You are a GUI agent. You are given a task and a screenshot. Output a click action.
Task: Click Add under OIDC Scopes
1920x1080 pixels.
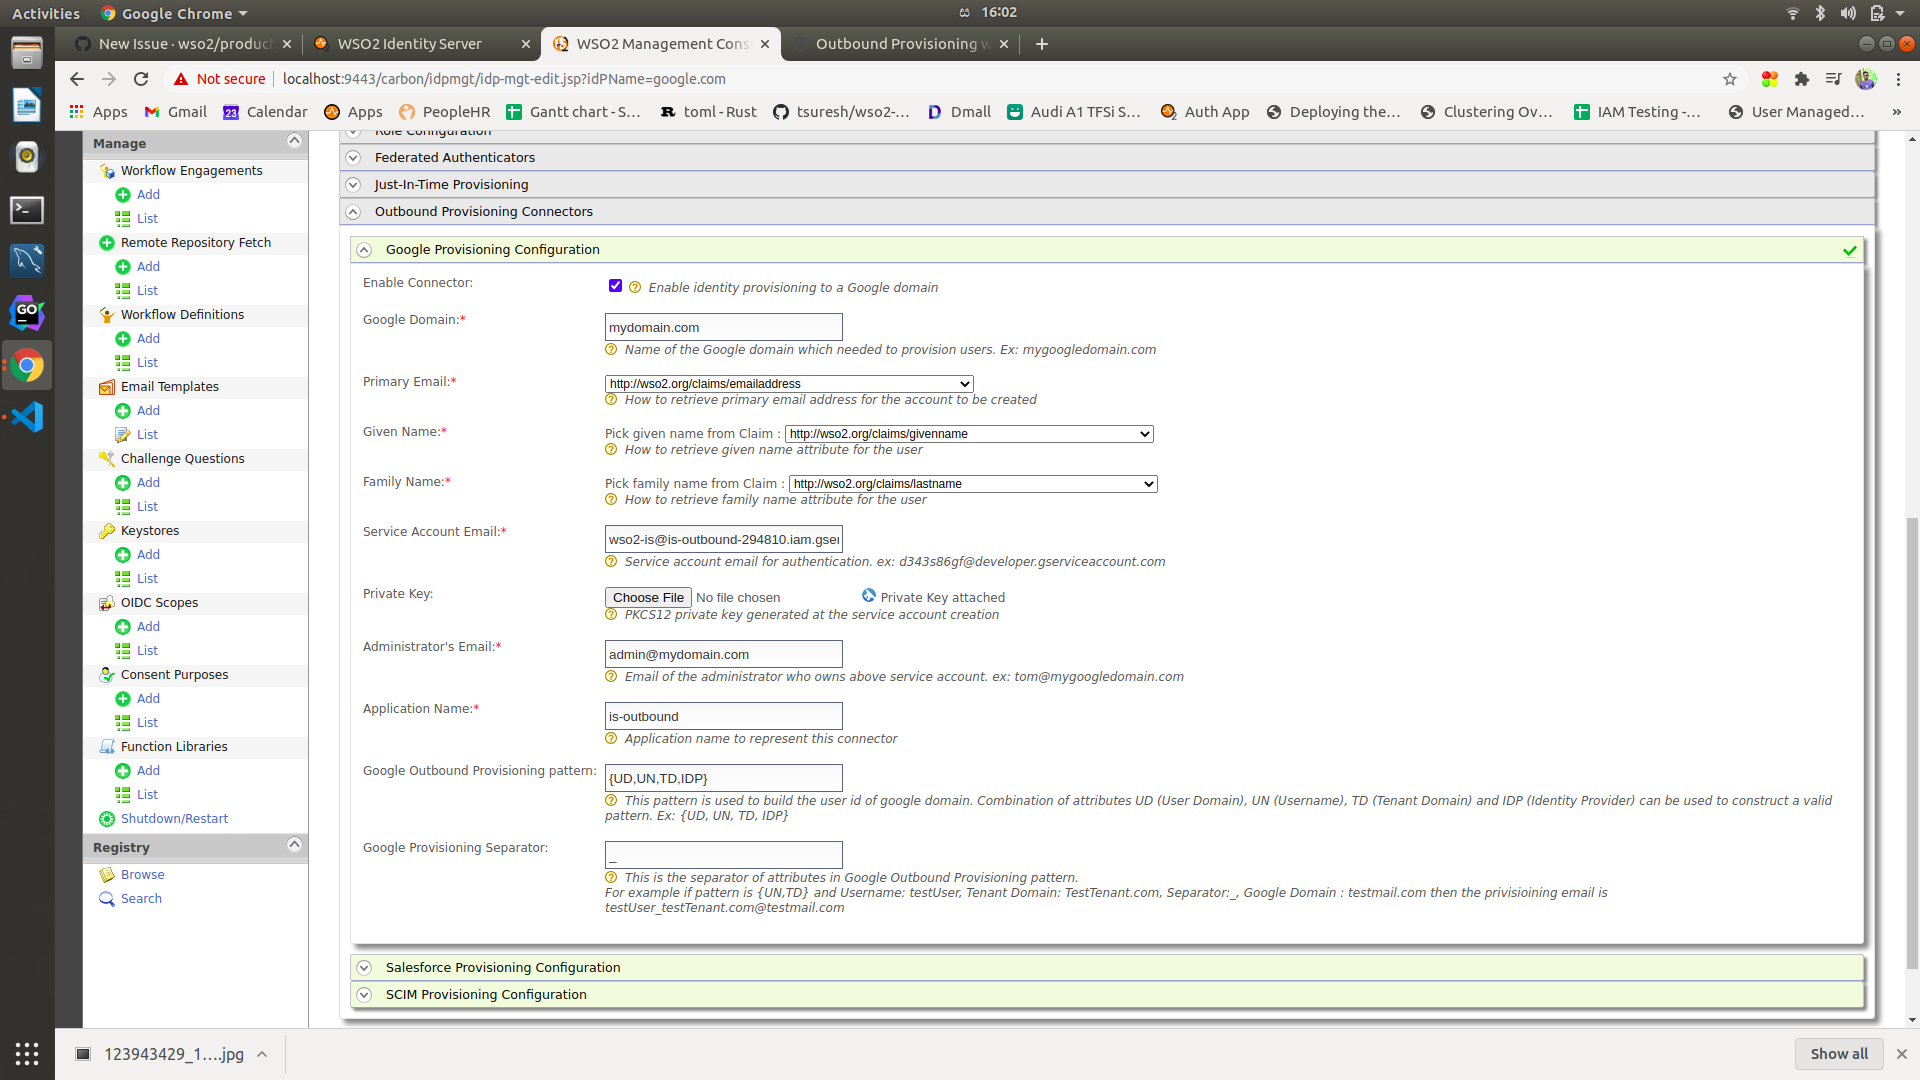(148, 626)
